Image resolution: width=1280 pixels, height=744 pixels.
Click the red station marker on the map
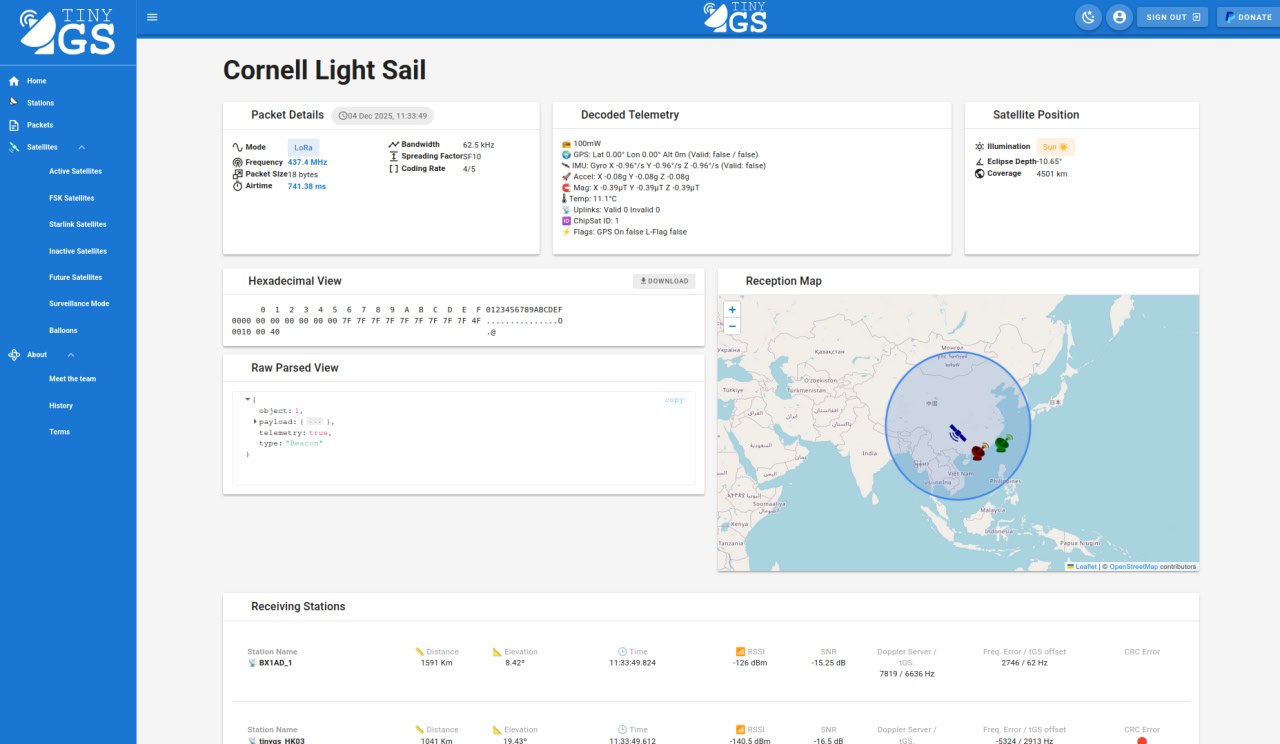pyautogui.click(x=978, y=451)
